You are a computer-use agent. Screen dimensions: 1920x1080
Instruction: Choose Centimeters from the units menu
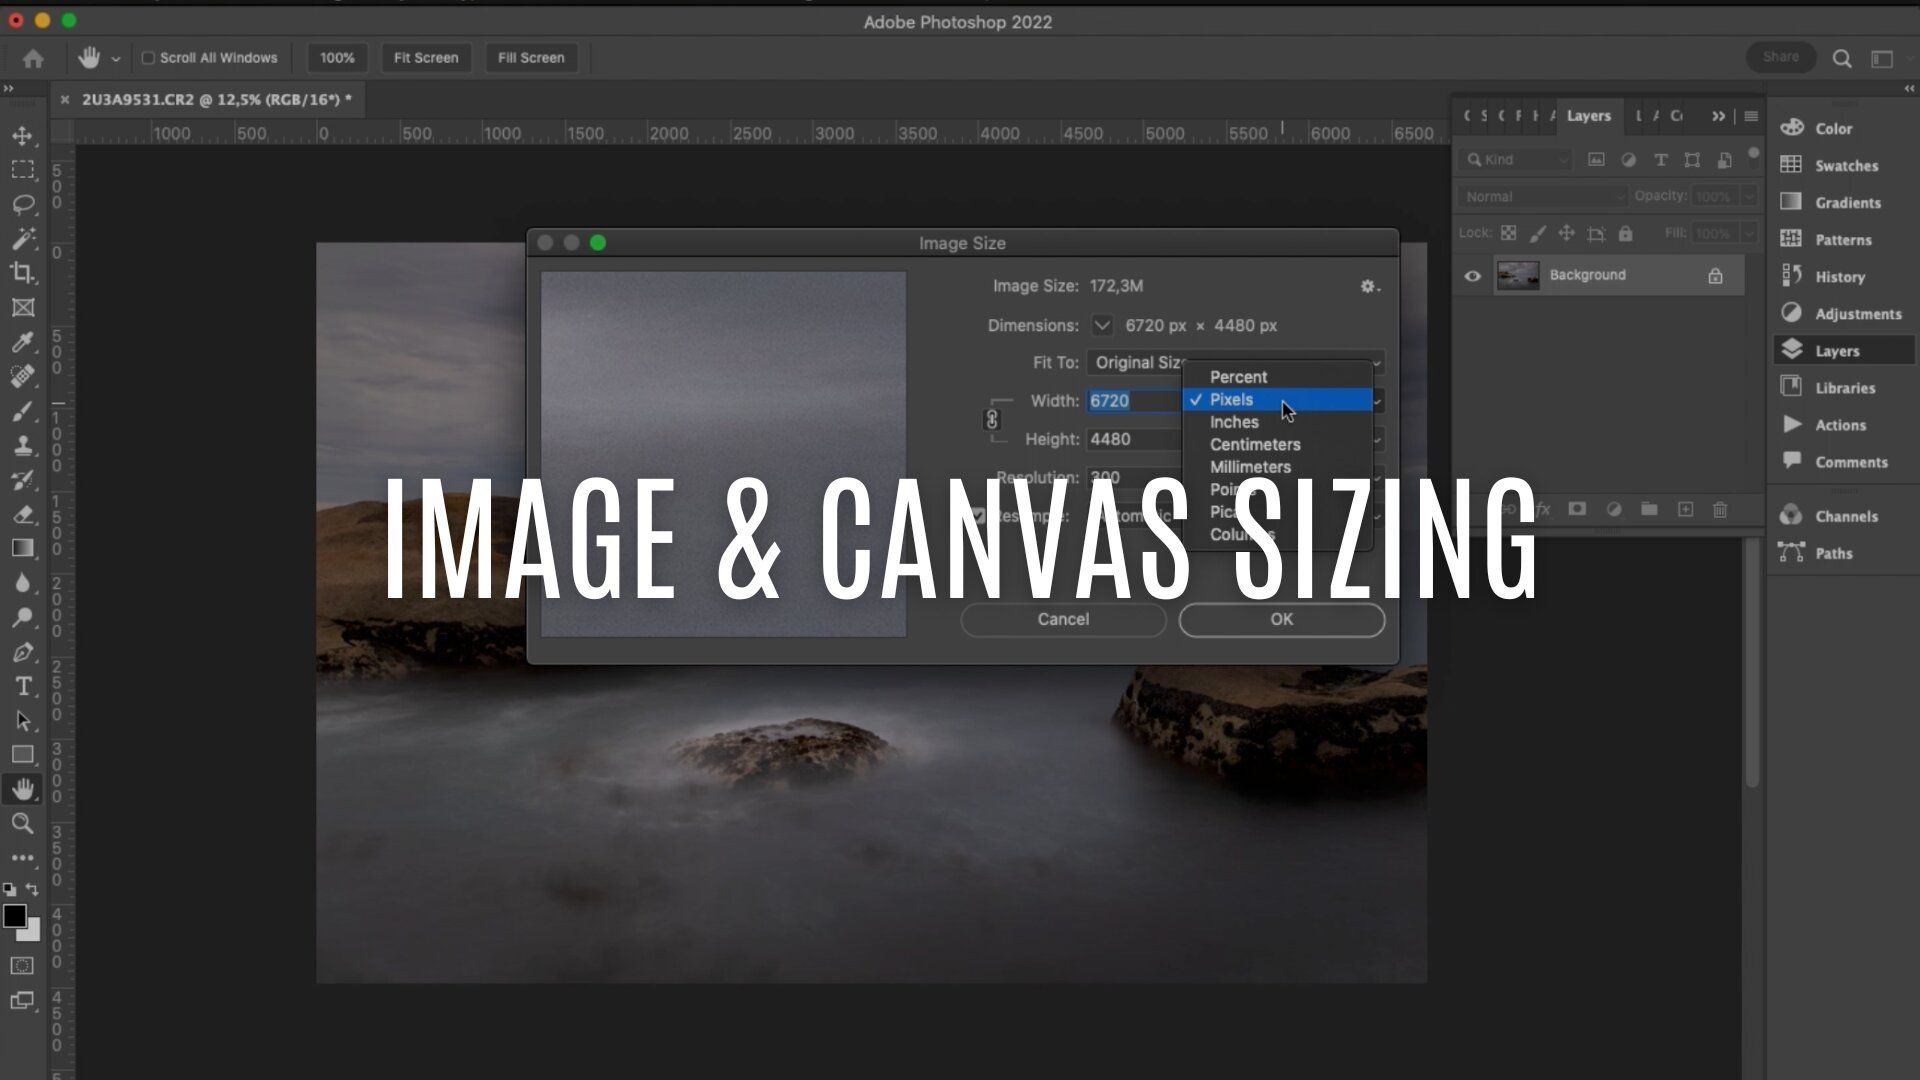pos(1254,444)
